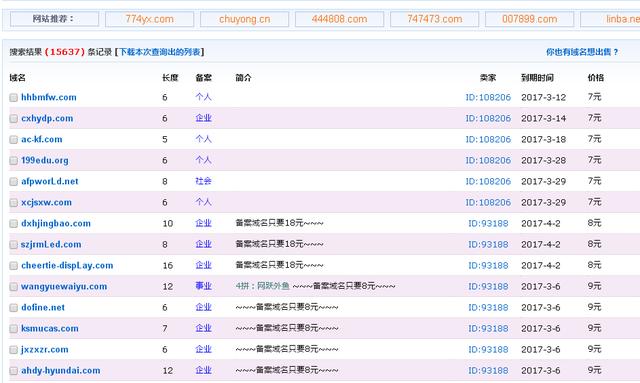Tick checkbox next to cheertie-display.com
The width and height of the screenshot is (640, 383).
pos(13,266)
